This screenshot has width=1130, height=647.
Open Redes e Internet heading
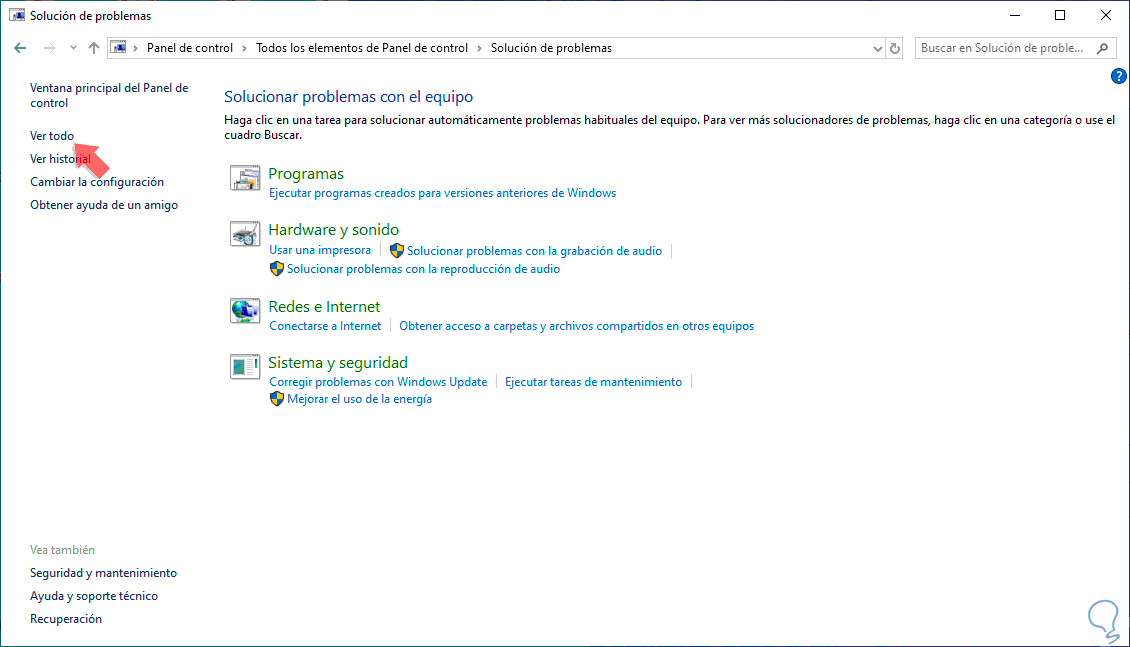[x=324, y=306]
